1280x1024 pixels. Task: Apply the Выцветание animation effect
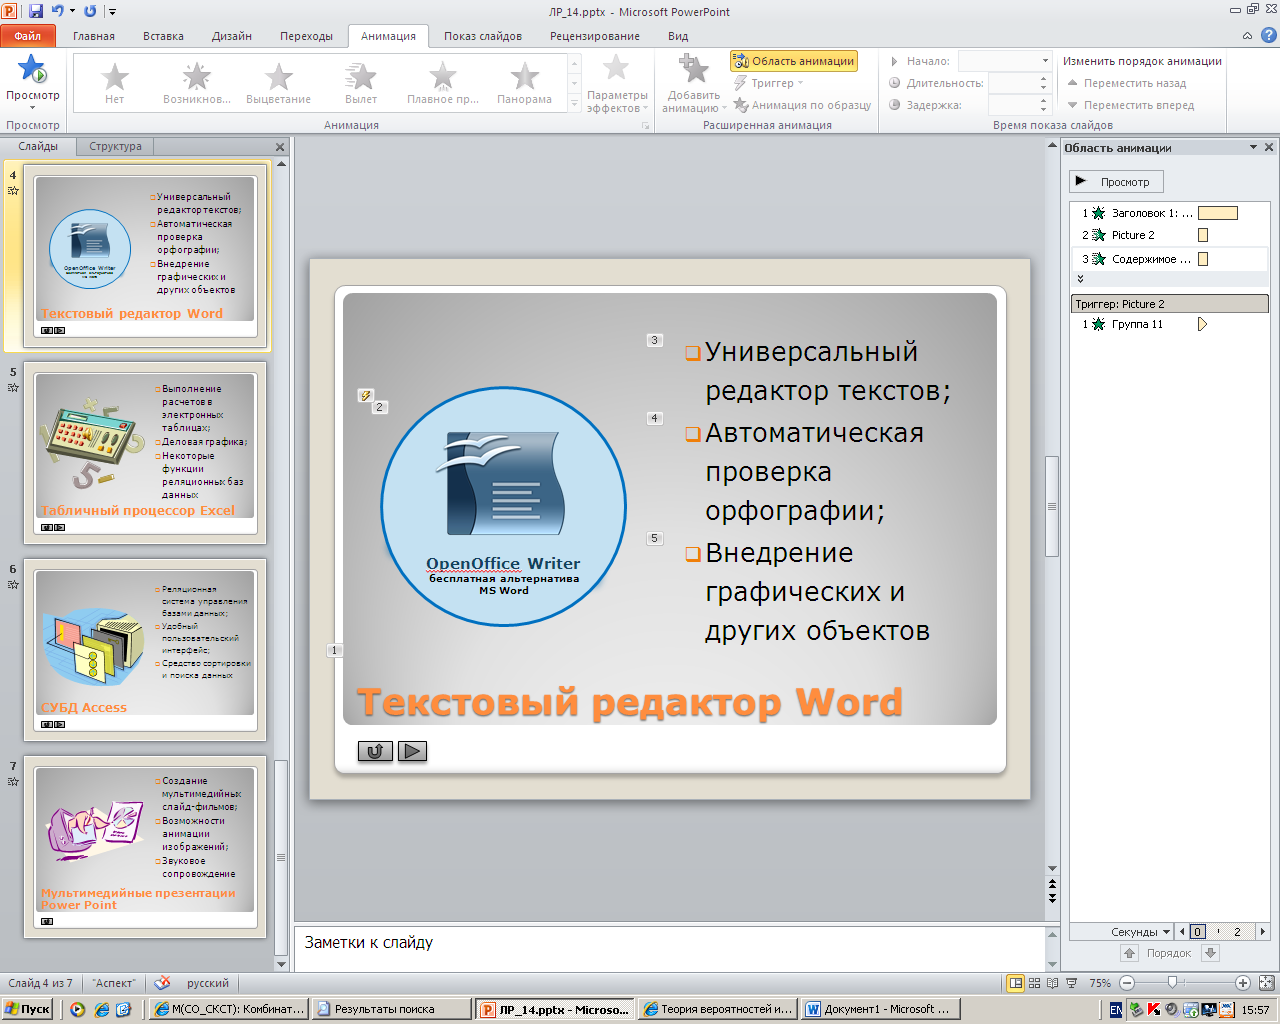point(279,81)
